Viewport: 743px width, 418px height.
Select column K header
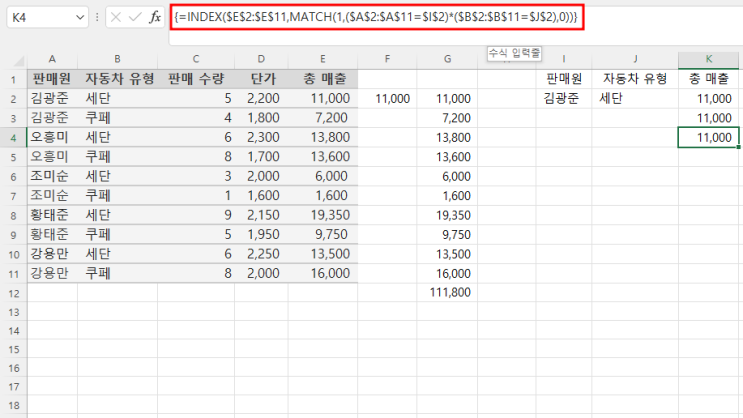coord(708,59)
